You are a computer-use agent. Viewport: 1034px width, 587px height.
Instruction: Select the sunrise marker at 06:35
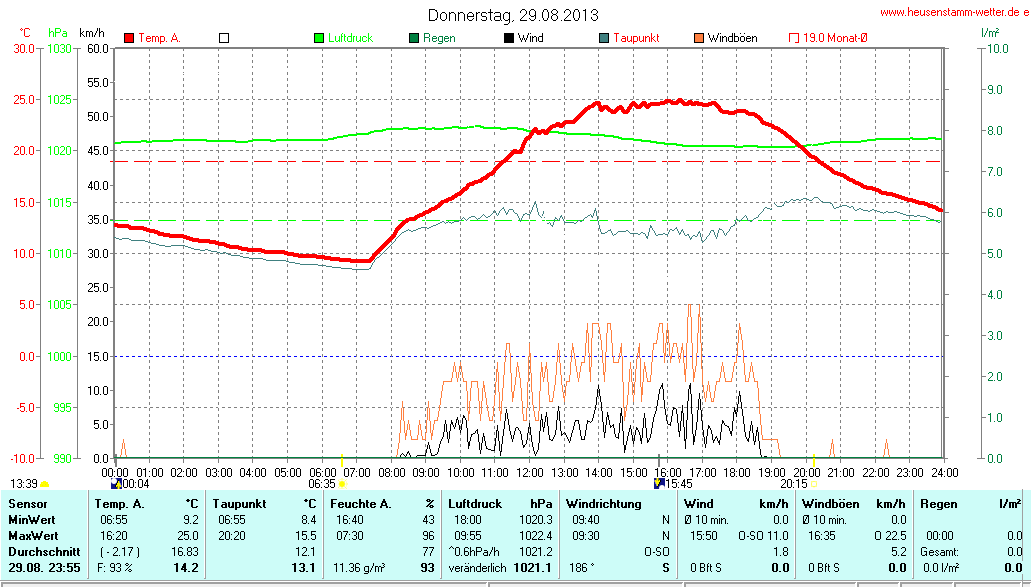coord(342,484)
